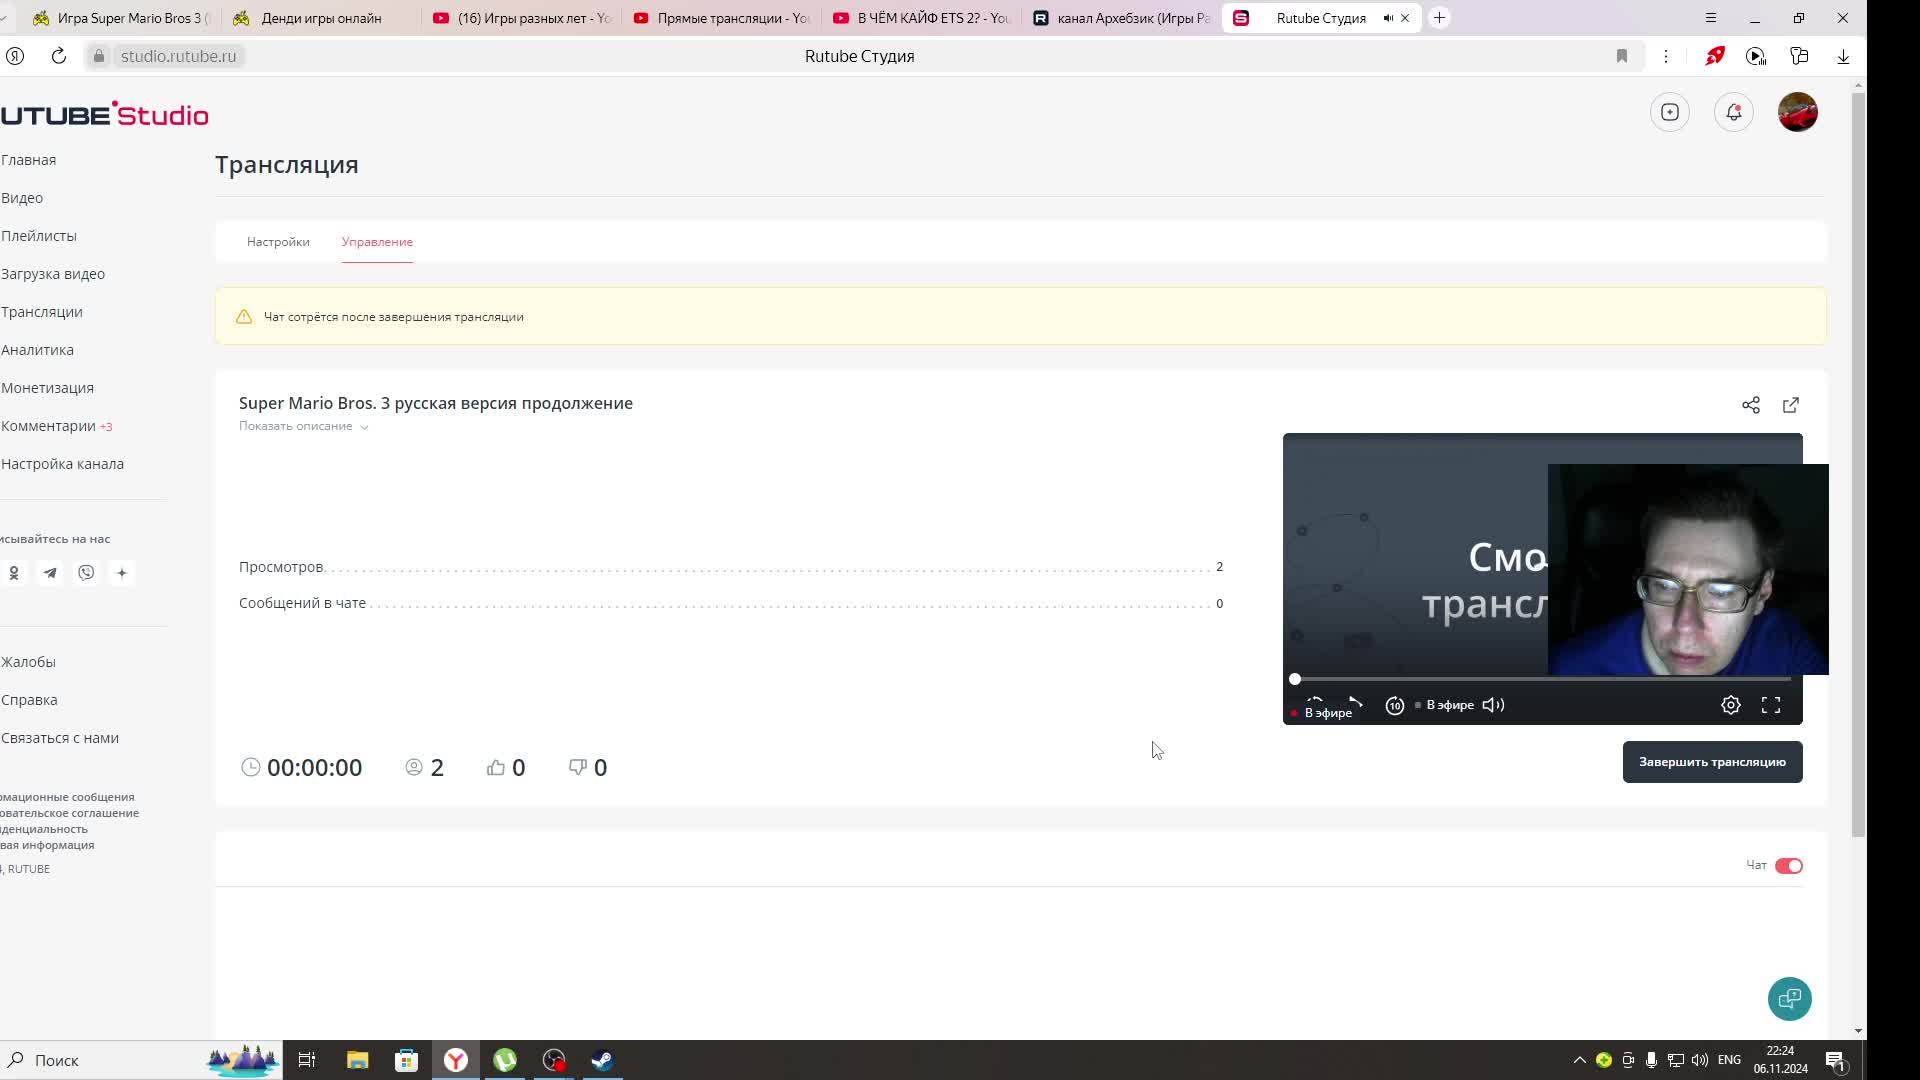Viewport: 1920px width, 1080px height.
Task: Click the thumbs-up likes icon
Action: point(496,767)
